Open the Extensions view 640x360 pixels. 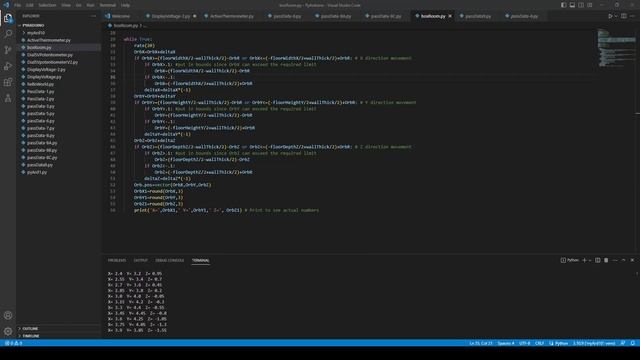[8, 82]
